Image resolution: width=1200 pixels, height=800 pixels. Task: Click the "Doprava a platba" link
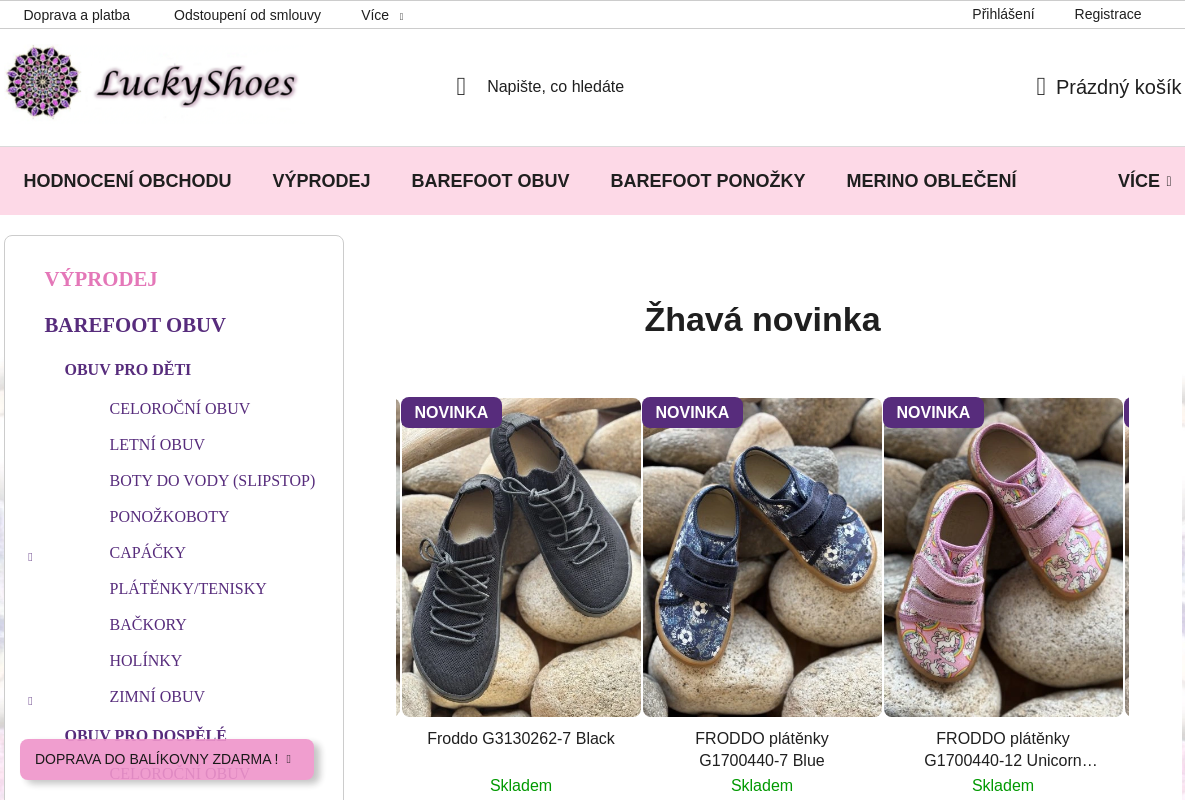77,15
